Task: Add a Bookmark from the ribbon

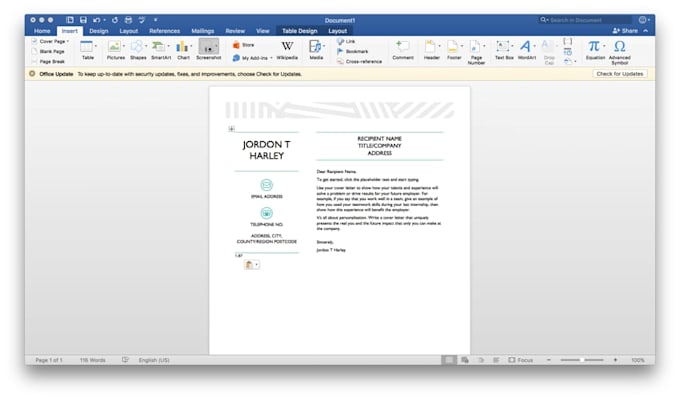Action: coord(353,51)
